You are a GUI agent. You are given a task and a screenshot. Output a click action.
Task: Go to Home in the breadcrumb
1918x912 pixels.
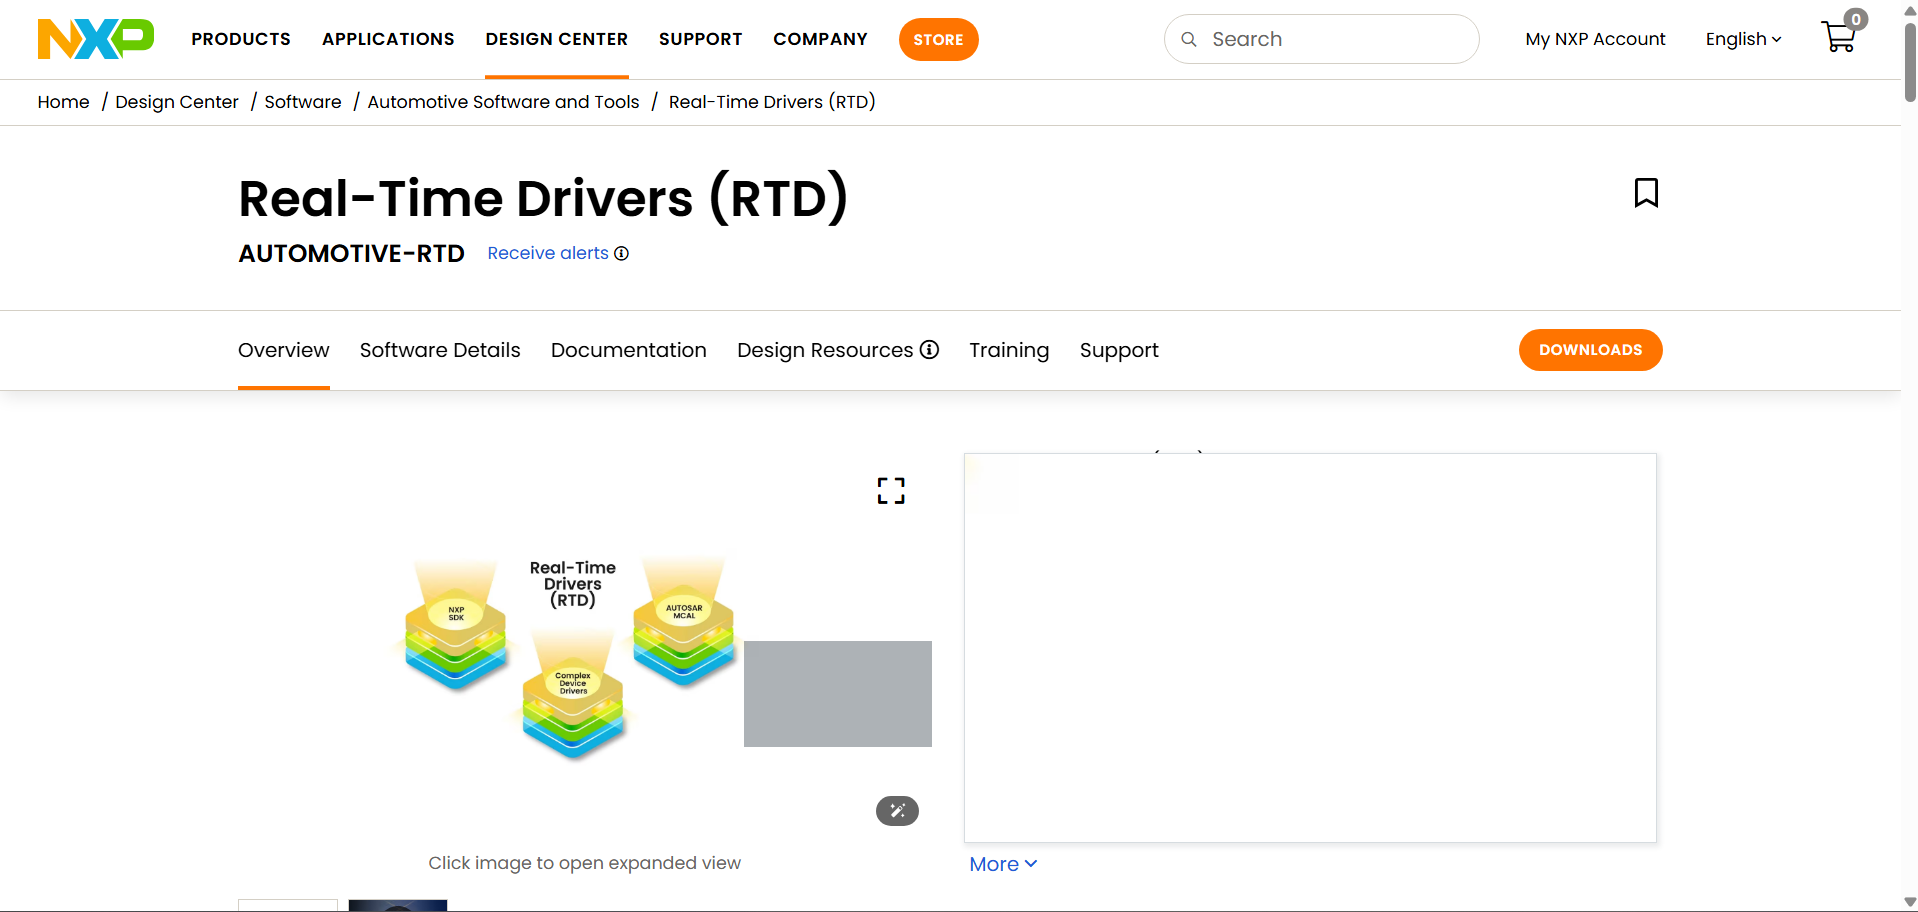pyautogui.click(x=63, y=102)
